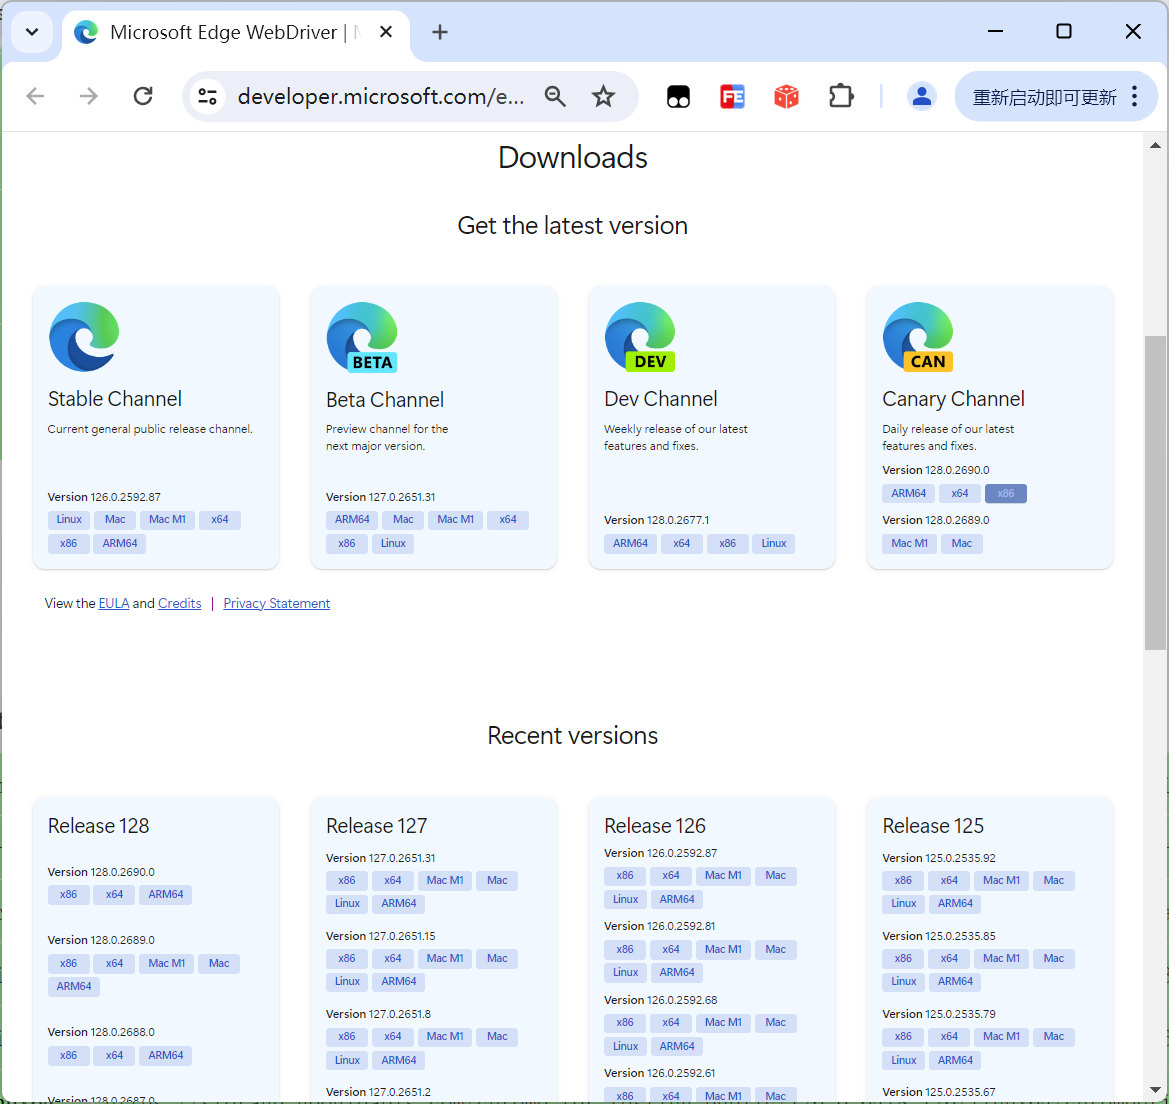Download Release 125 version 125.0.2535.85 Linux
This screenshot has height=1104, width=1169.
click(904, 982)
